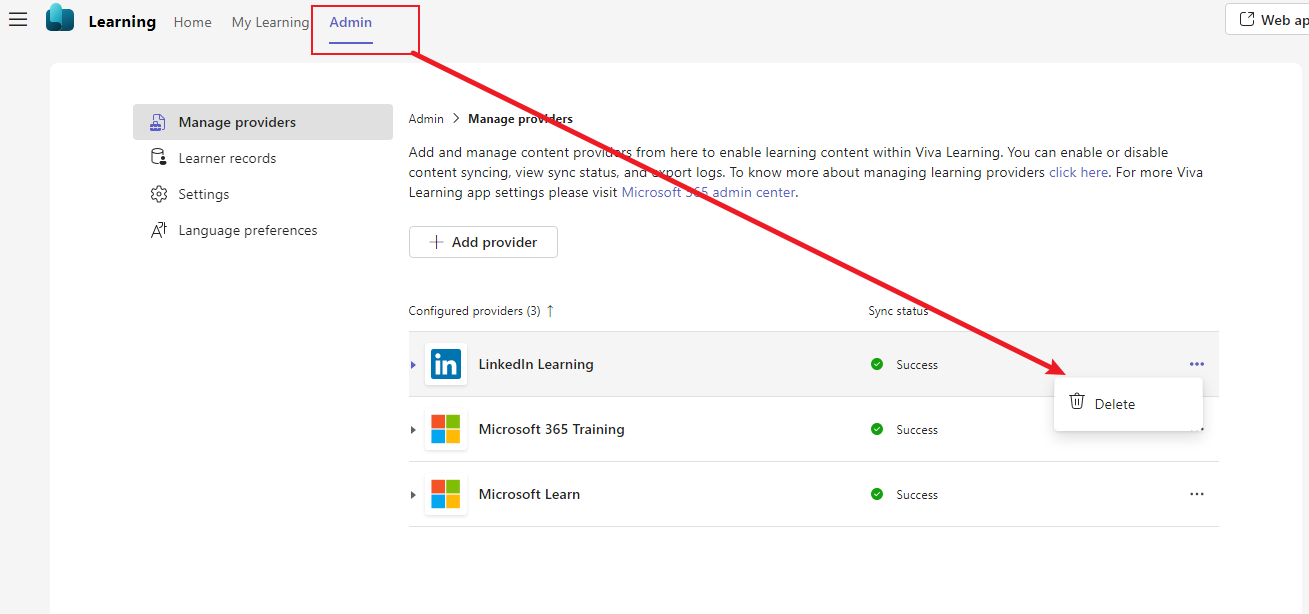Screen dimensions: 1309x614
Task: Click Success status for Microsoft Learn
Action: (x=917, y=495)
